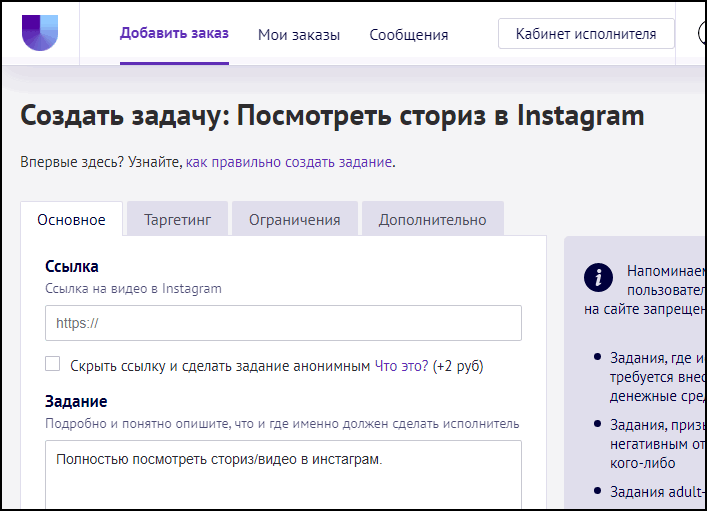Switch to the Таргетинг tab
The width and height of the screenshot is (707, 511).
point(177,220)
